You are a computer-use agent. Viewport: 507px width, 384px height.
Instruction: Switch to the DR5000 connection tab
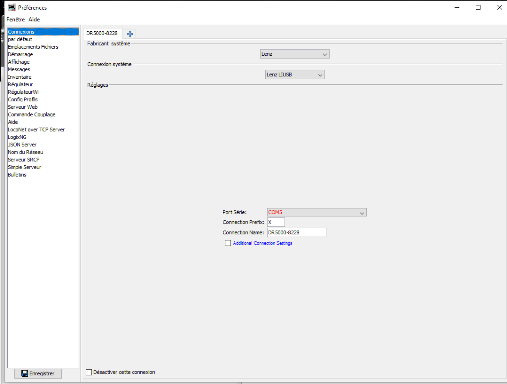[102, 33]
